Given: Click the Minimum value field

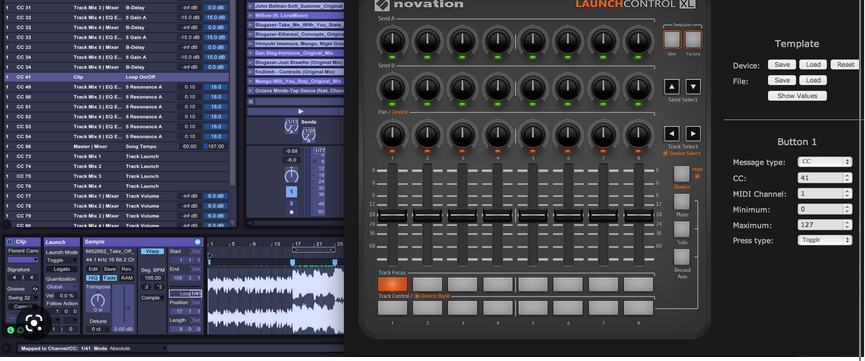Looking at the screenshot, I should [825, 209].
